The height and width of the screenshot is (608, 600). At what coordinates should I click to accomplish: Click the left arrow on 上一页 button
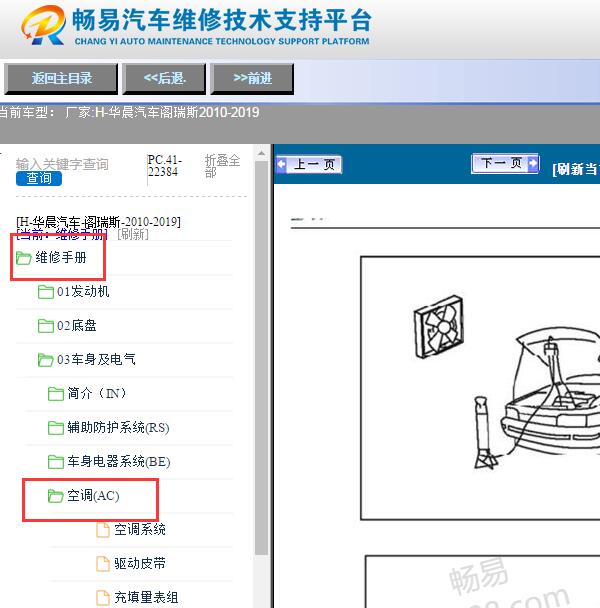click(282, 164)
